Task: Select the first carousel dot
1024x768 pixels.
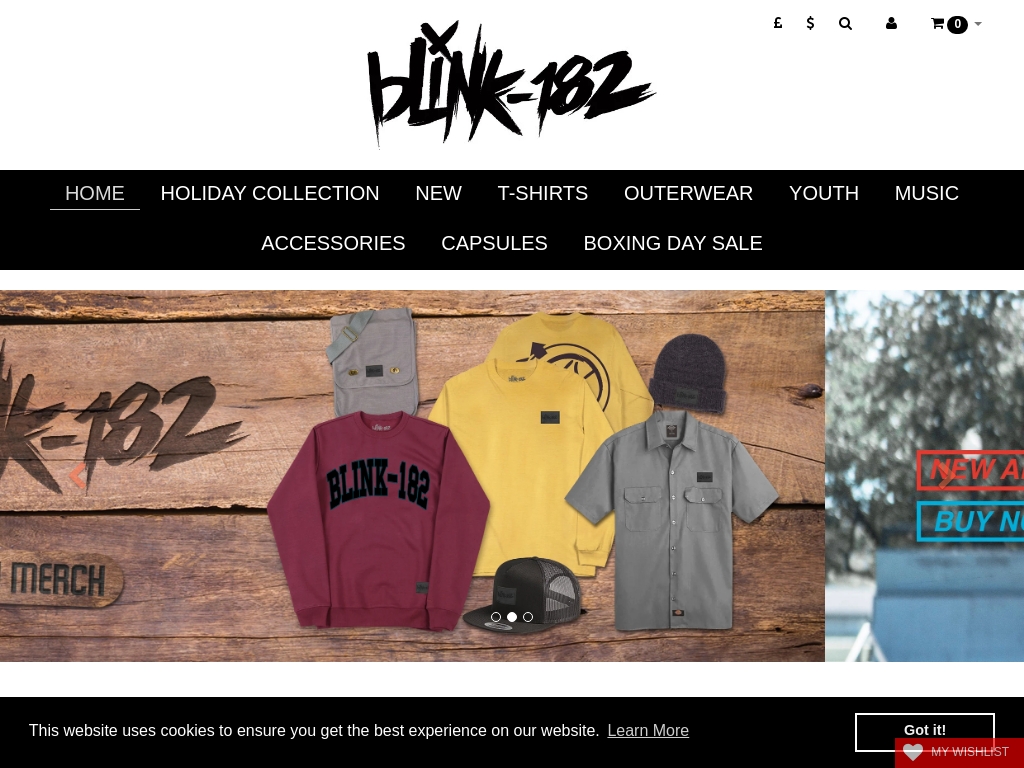Action: [x=496, y=616]
